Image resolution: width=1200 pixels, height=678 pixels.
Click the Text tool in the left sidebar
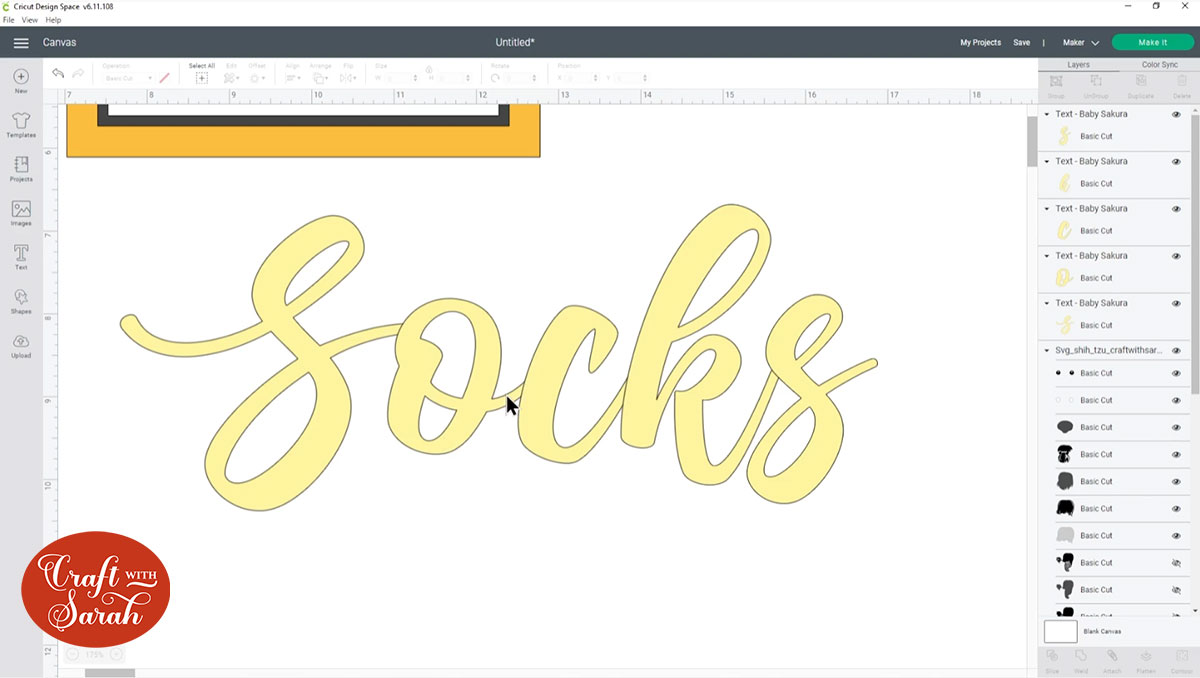coord(20,257)
